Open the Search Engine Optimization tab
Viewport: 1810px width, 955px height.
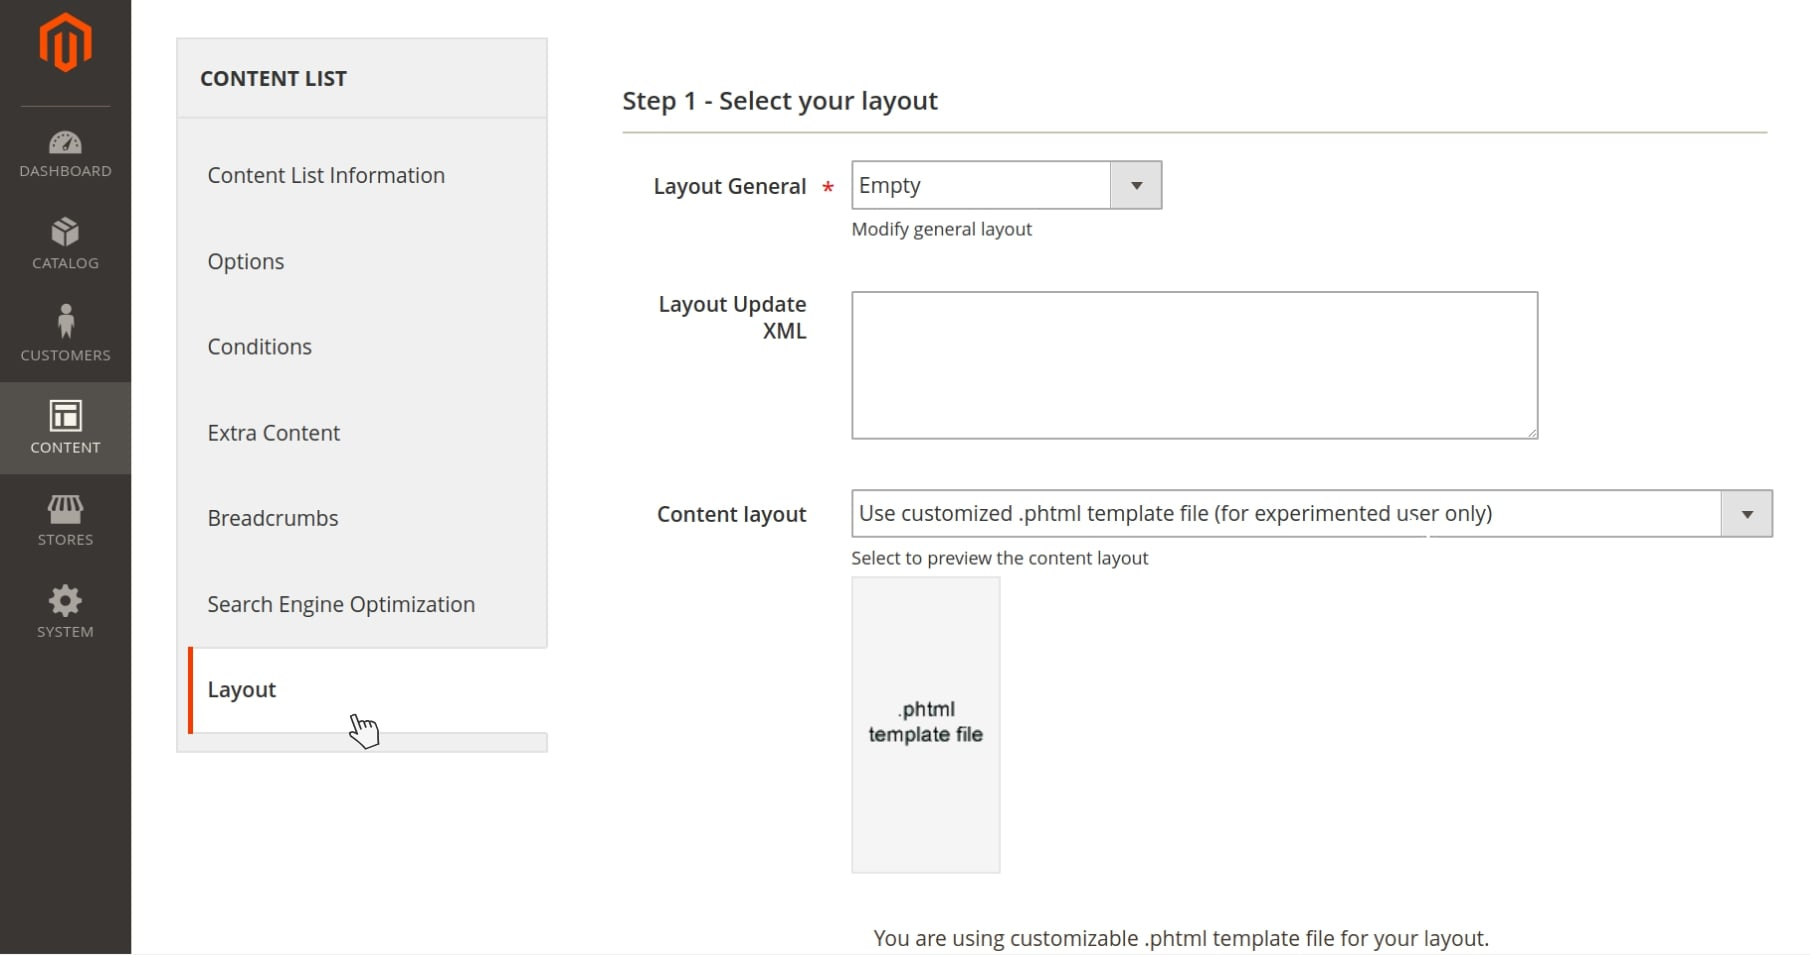click(x=341, y=605)
